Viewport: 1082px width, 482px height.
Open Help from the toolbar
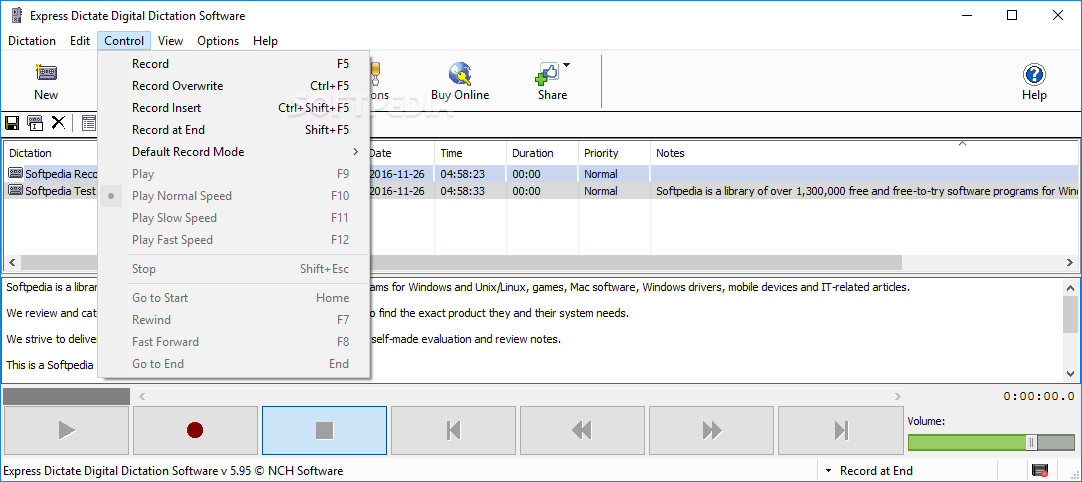point(1034,81)
